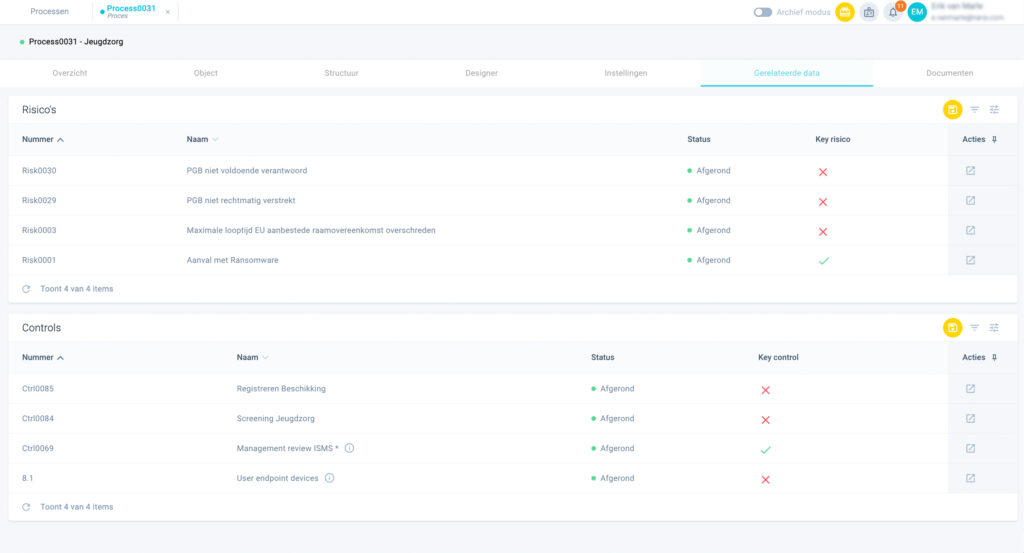
Task: Refresh the Risico's list with reload icon
Action: 26,289
